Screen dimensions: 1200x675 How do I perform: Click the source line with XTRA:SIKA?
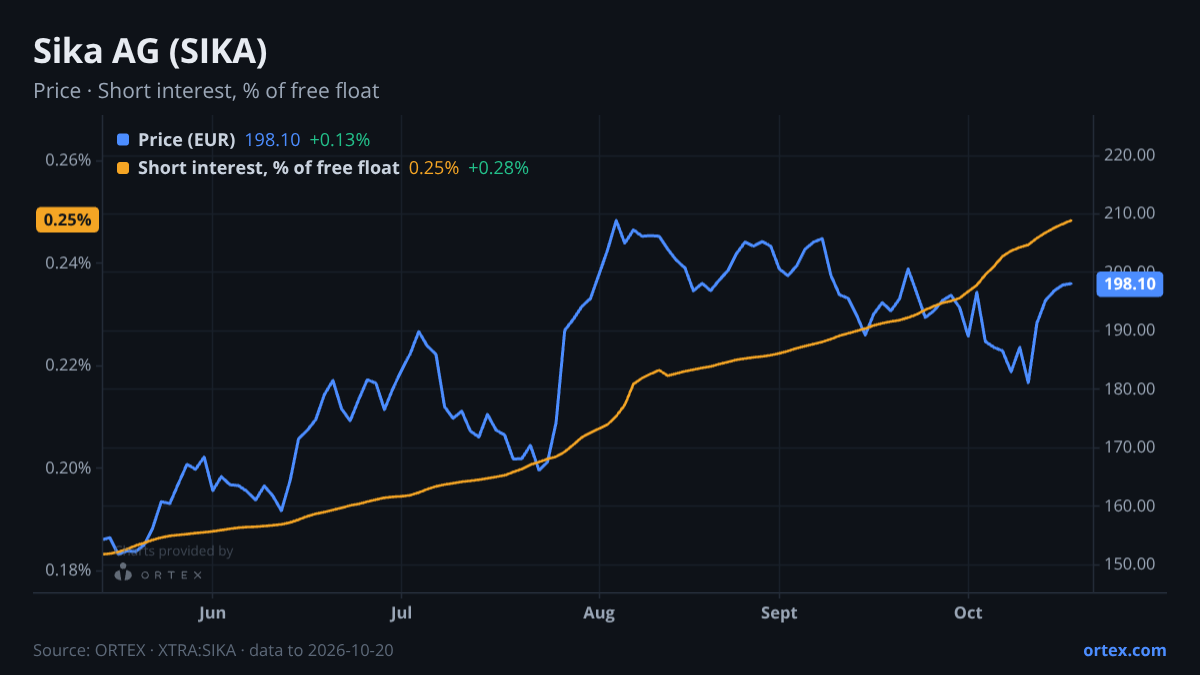click(213, 650)
